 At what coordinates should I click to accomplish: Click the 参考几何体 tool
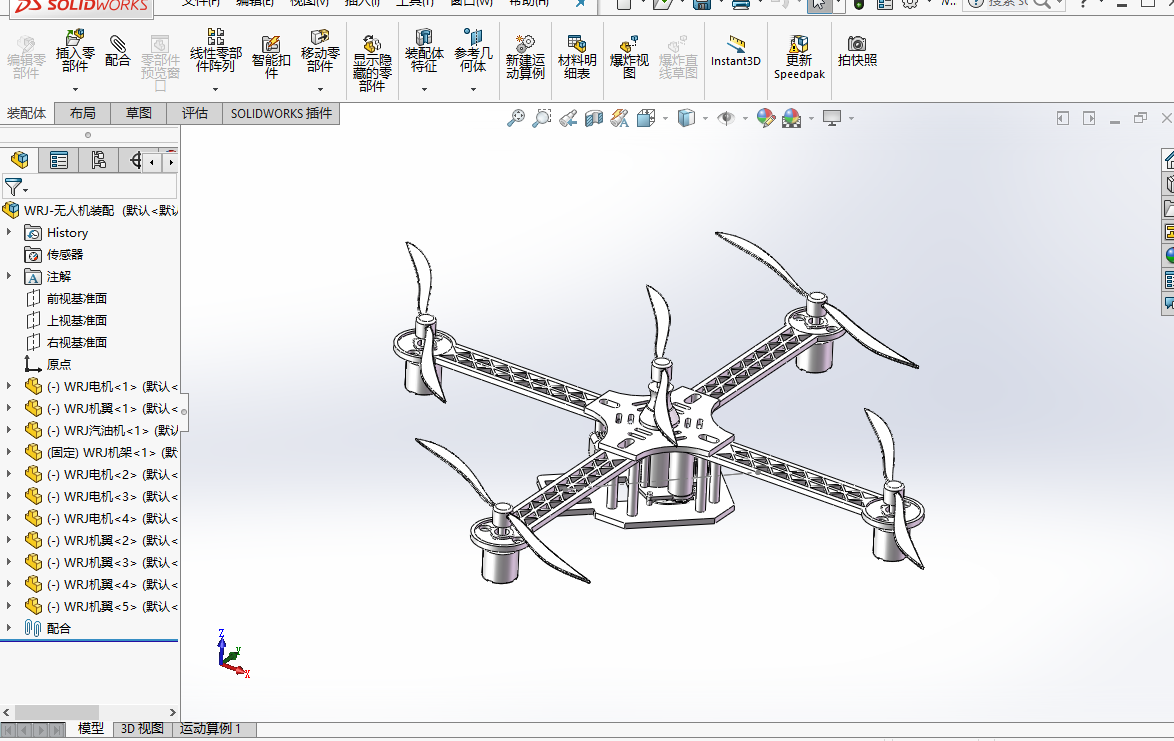click(x=473, y=51)
